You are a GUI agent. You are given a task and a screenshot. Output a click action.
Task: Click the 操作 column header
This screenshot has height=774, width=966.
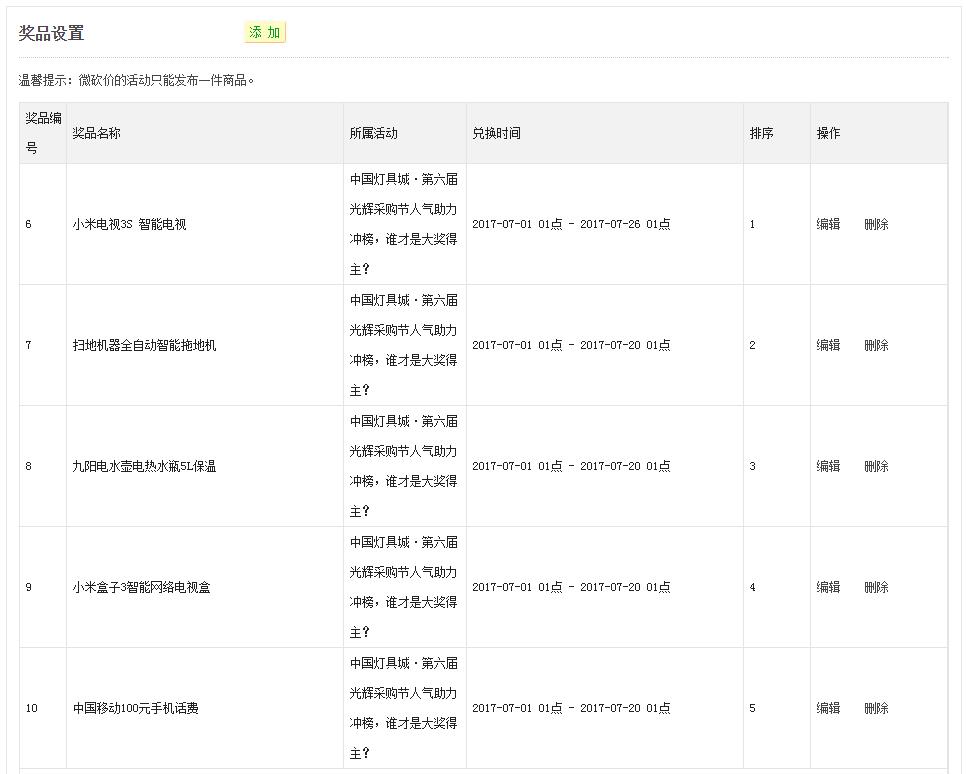(x=828, y=133)
